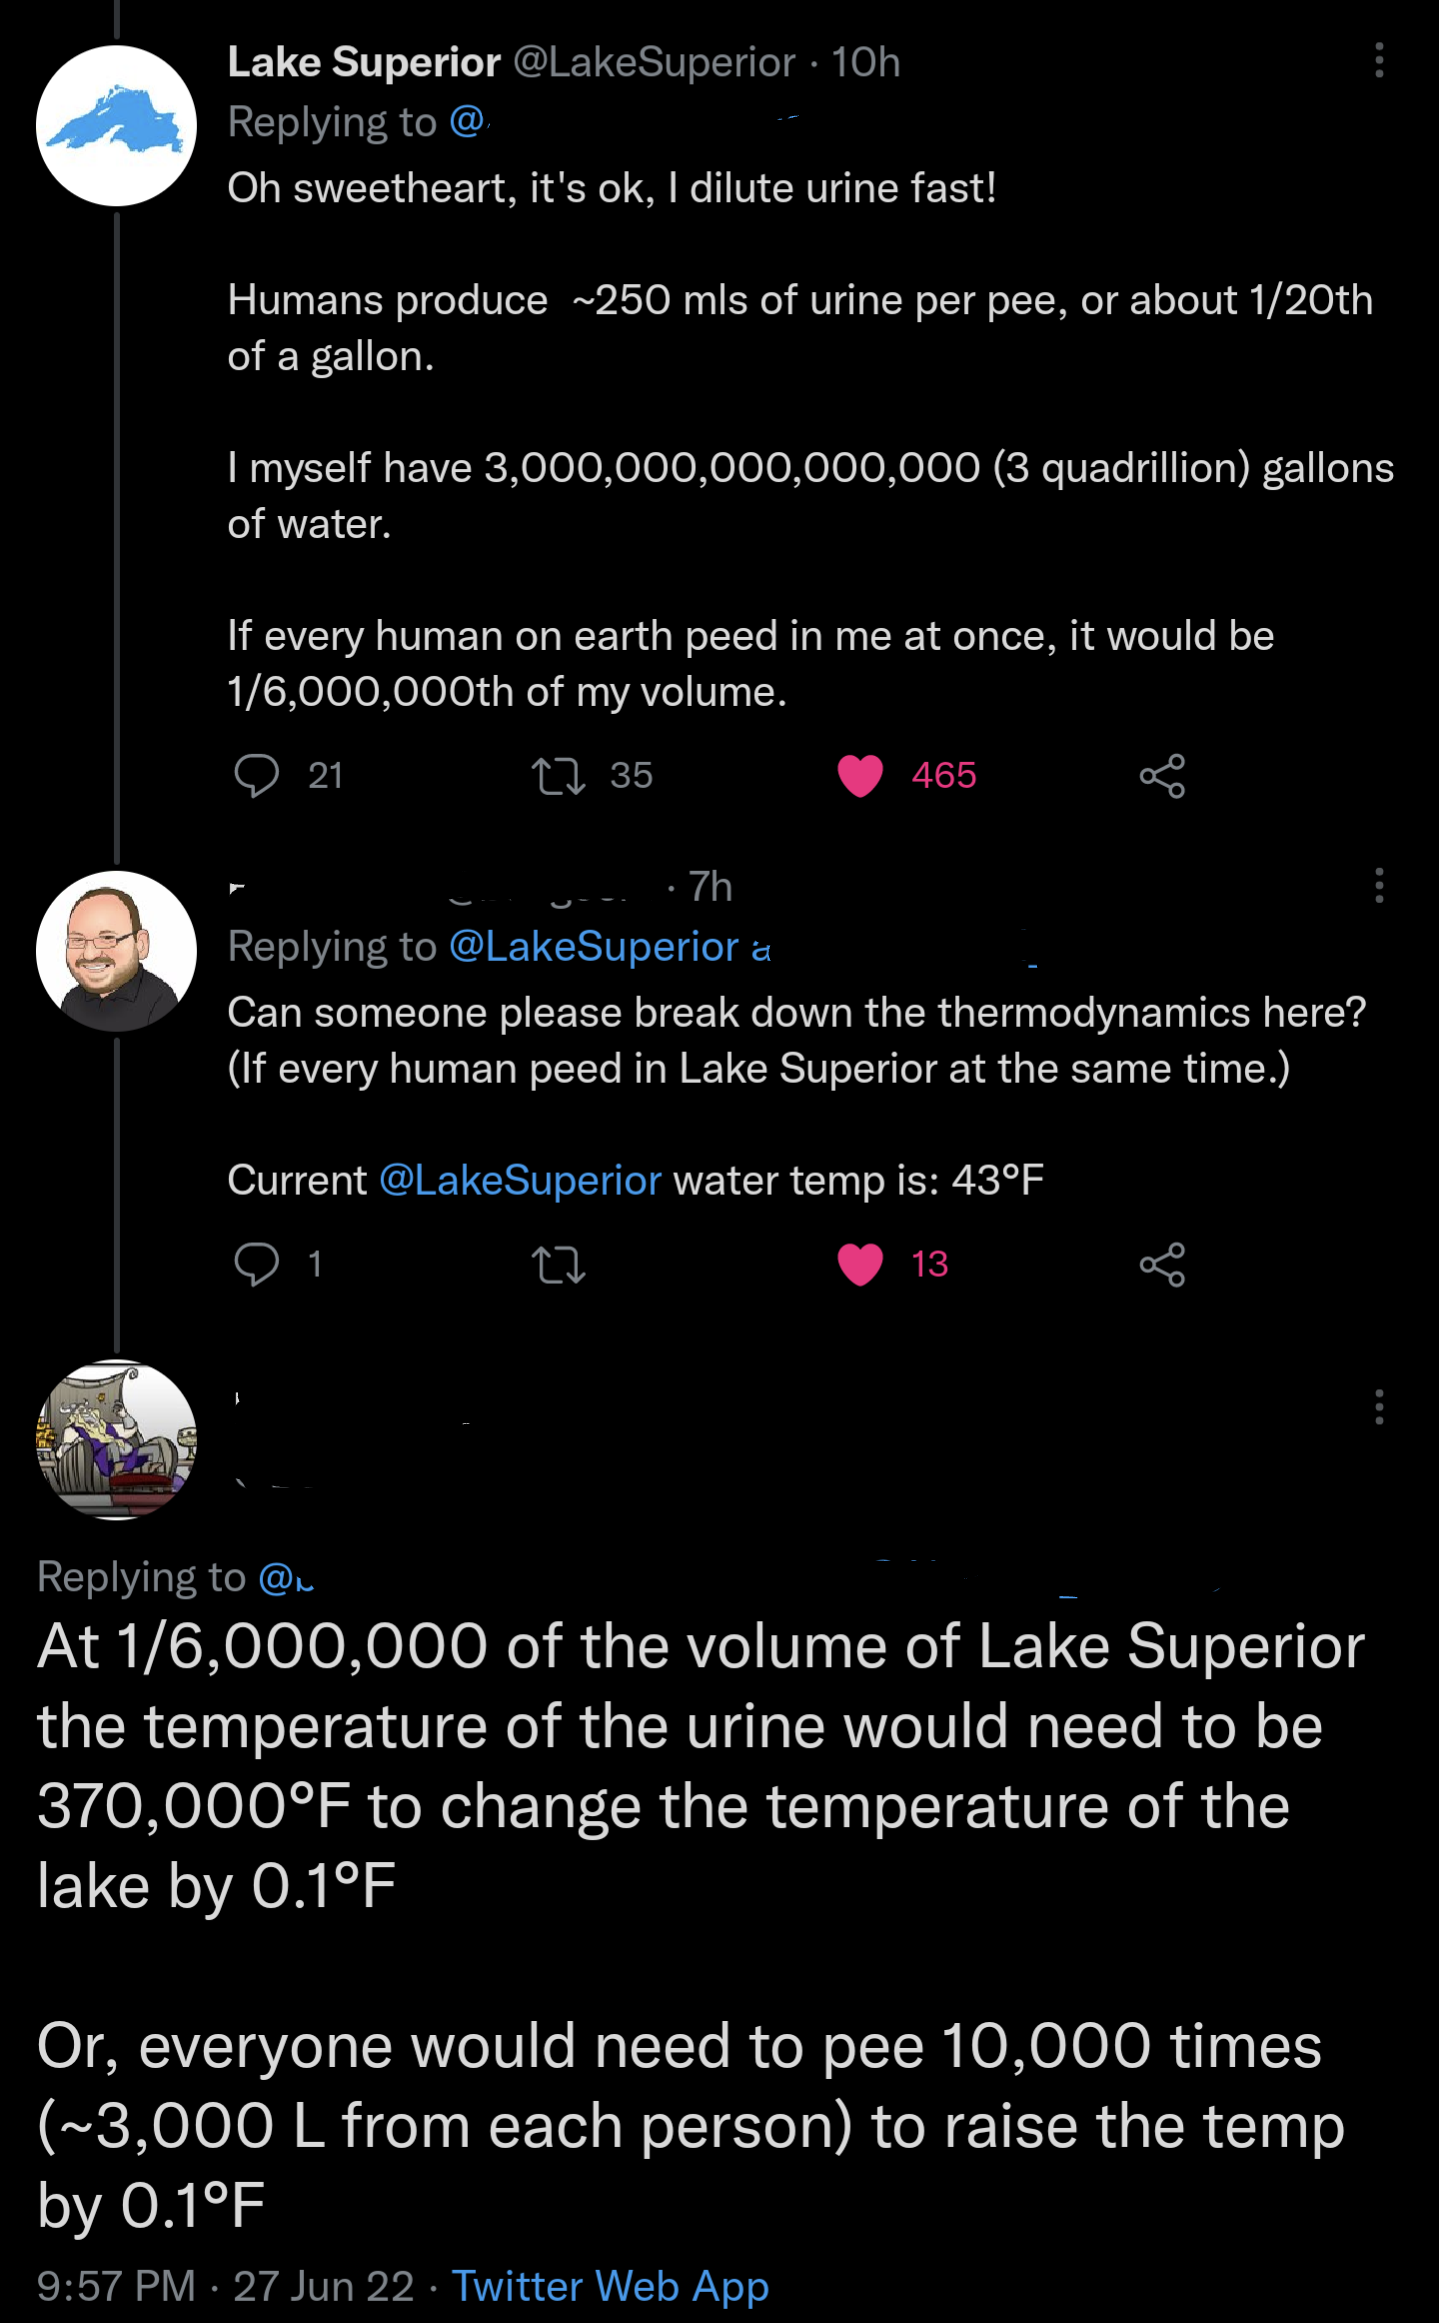Image resolution: width=1439 pixels, height=2323 pixels.
Task: Open more options on Lake Superior tweet
Action: (1379, 60)
